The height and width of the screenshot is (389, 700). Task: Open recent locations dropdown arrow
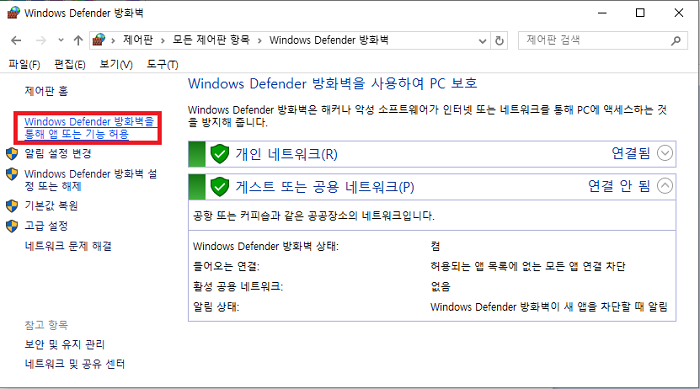click(x=61, y=41)
